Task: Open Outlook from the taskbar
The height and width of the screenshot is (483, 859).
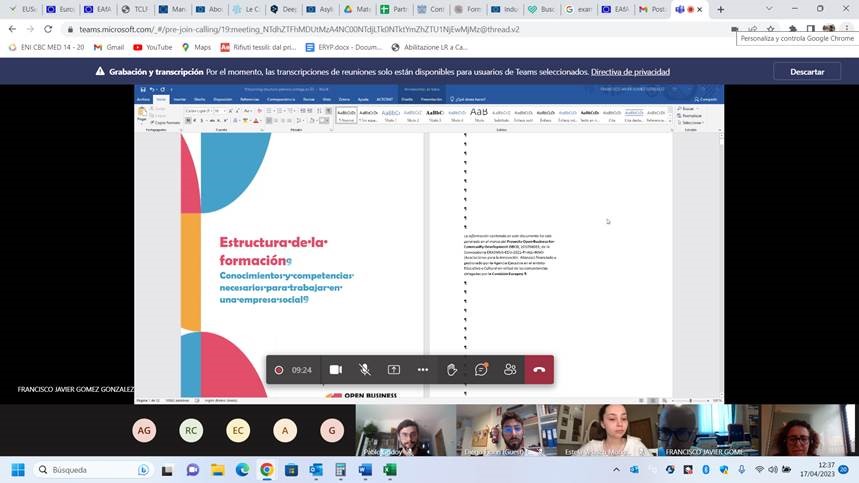Action: 316,470
